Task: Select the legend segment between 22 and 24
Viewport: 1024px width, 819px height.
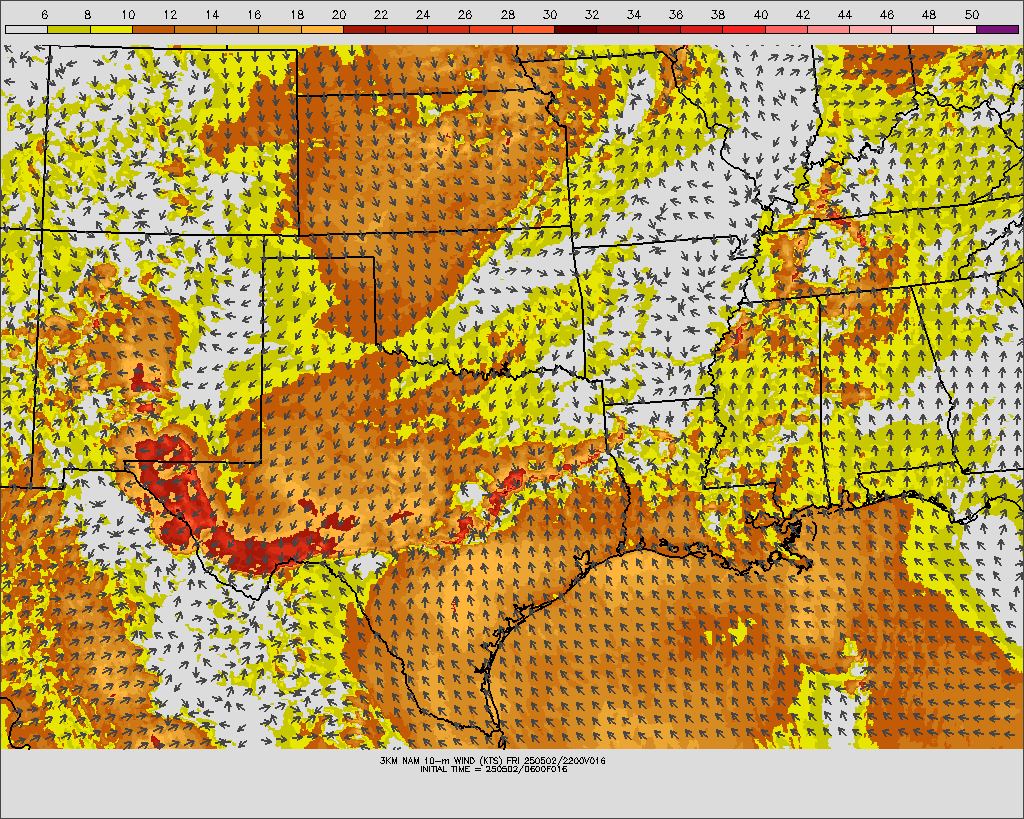Action: click(406, 29)
